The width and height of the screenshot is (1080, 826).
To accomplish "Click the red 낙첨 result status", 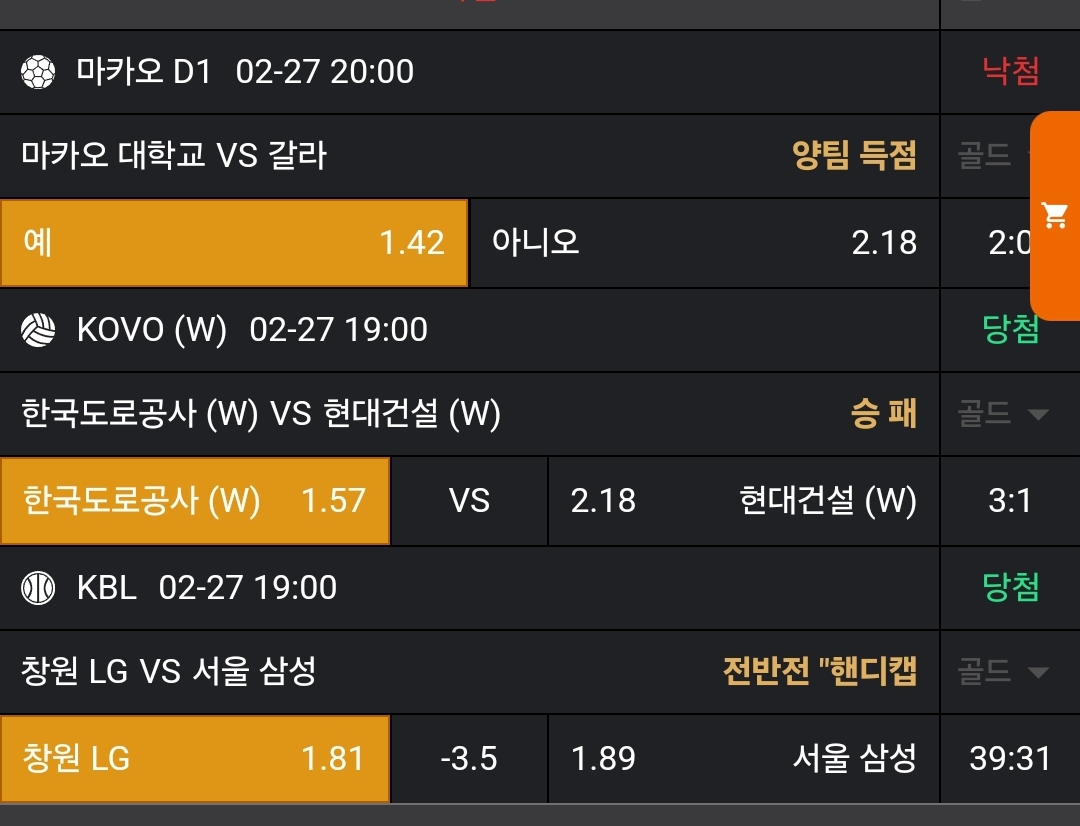I will coord(1010,72).
